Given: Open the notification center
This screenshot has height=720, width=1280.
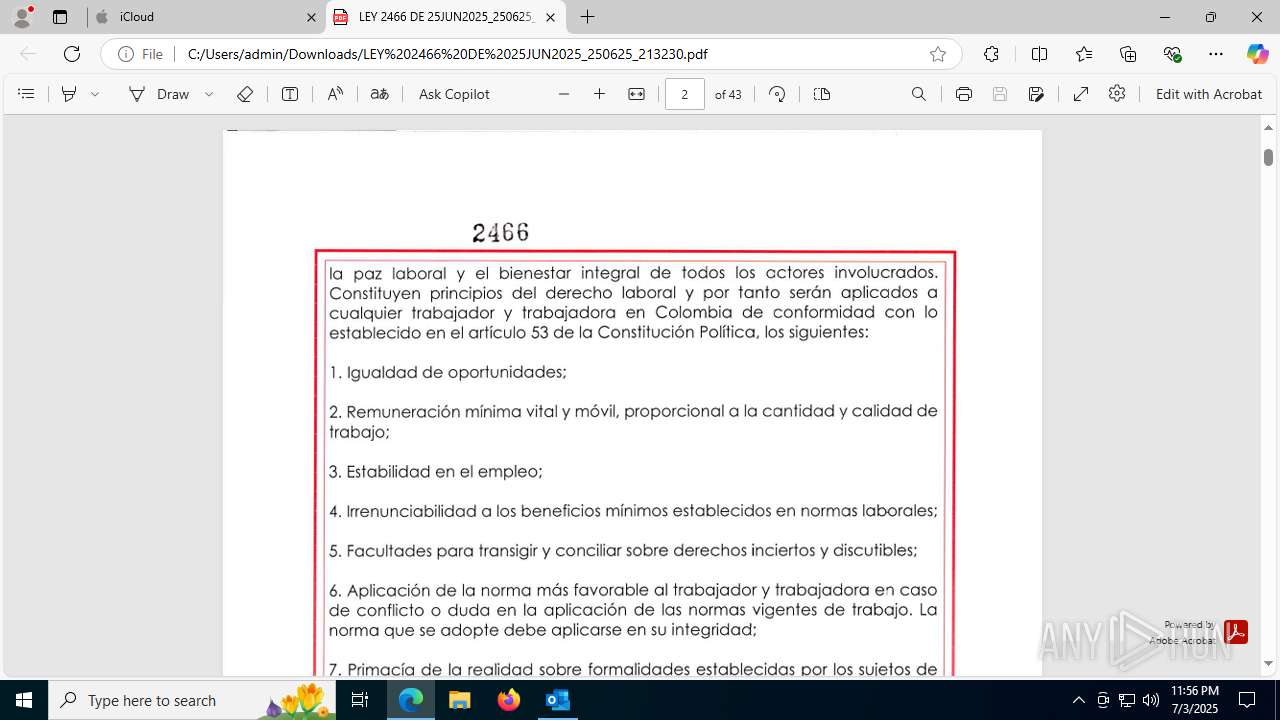Looking at the screenshot, I should coord(1247,700).
